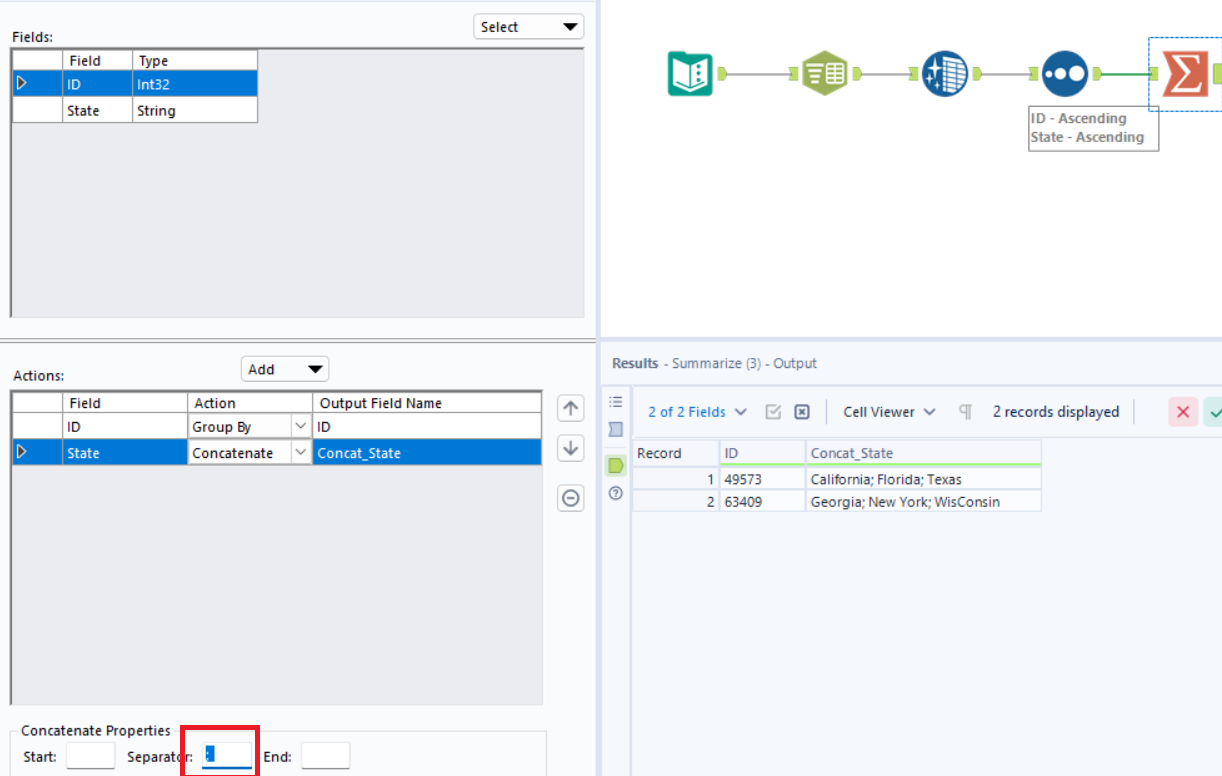The width and height of the screenshot is (1222, 776).
Task: Open the Add dropdown in the Actions section
Action: [x=285, y=368]
